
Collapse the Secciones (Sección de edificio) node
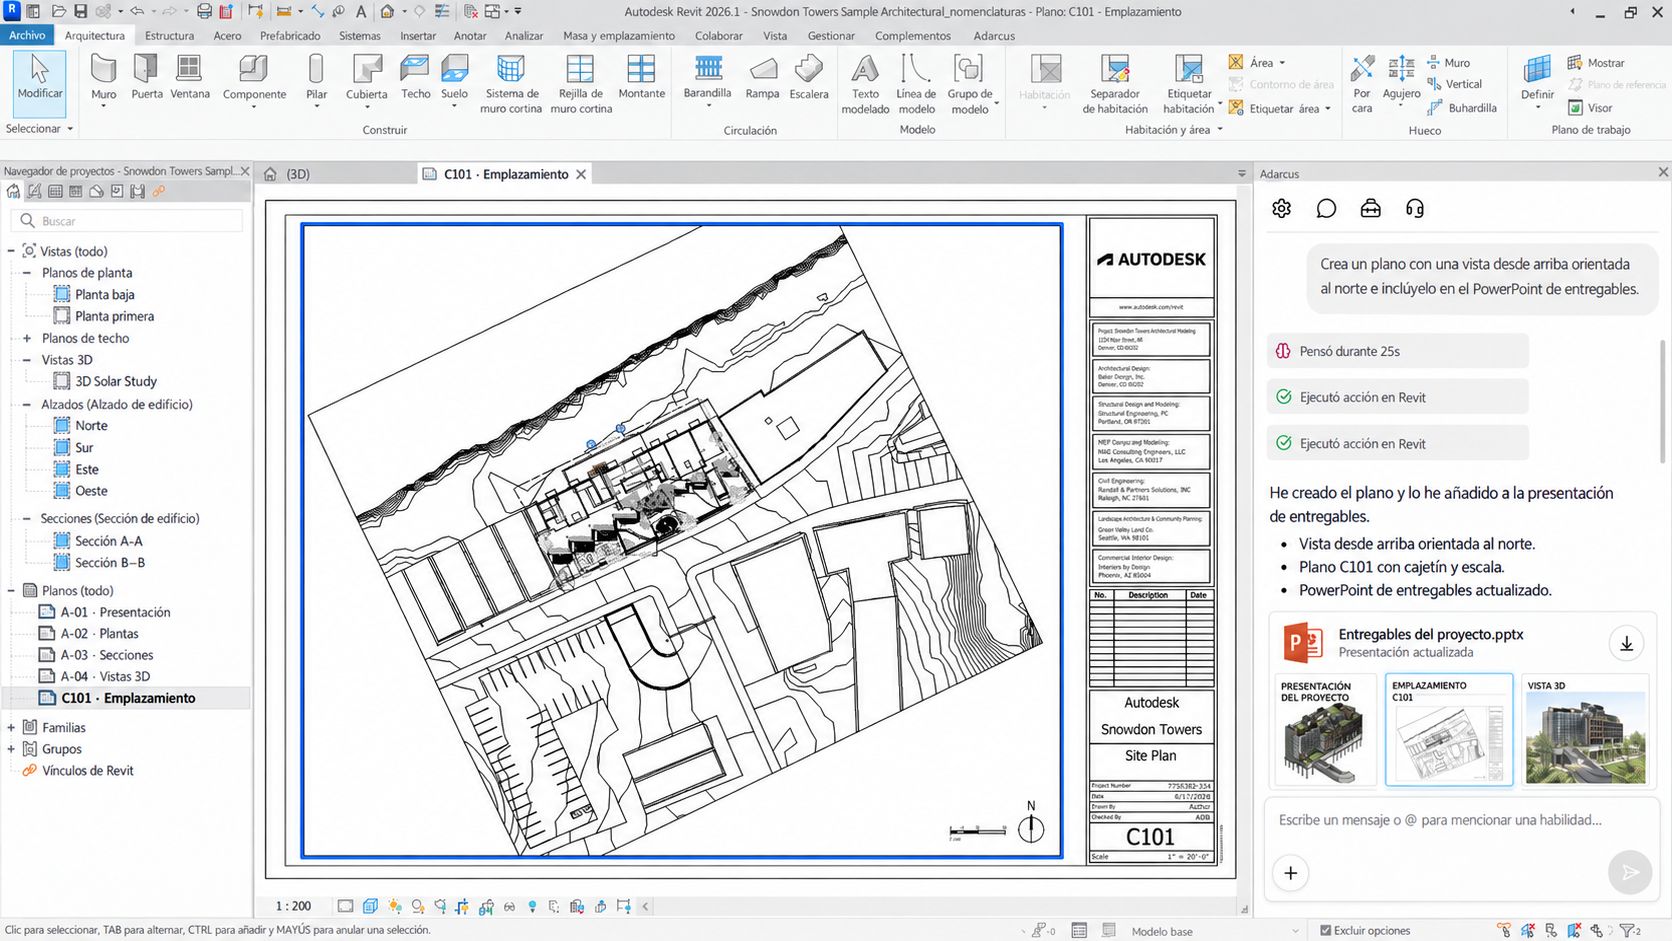click(x=27, y=518)
